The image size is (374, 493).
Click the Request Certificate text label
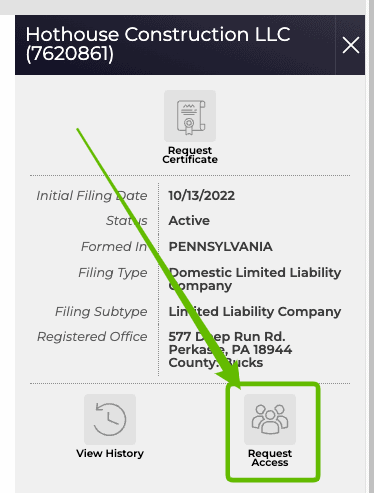[190, 155]
